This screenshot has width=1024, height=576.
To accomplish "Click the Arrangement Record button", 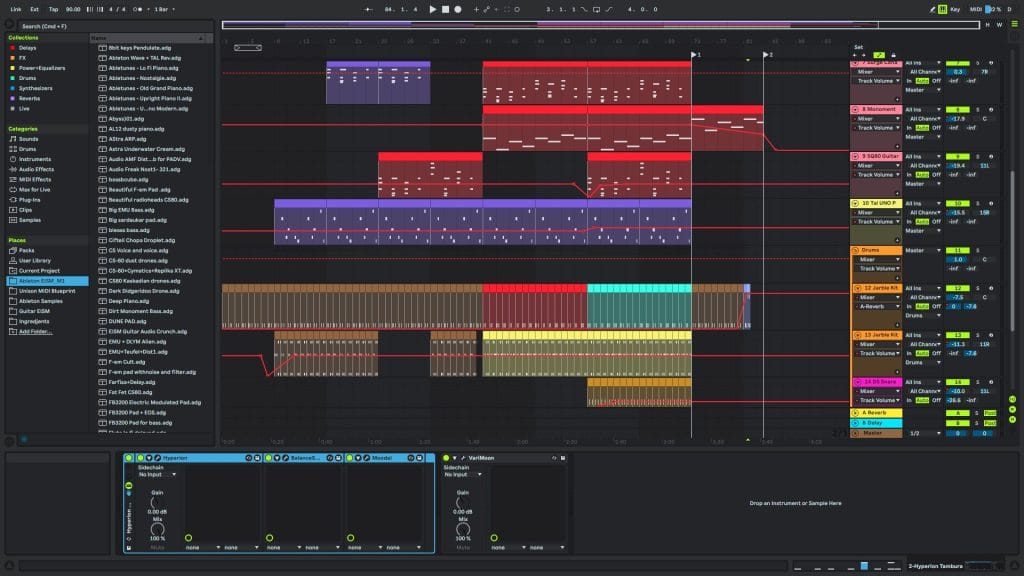I will (458, 9).
